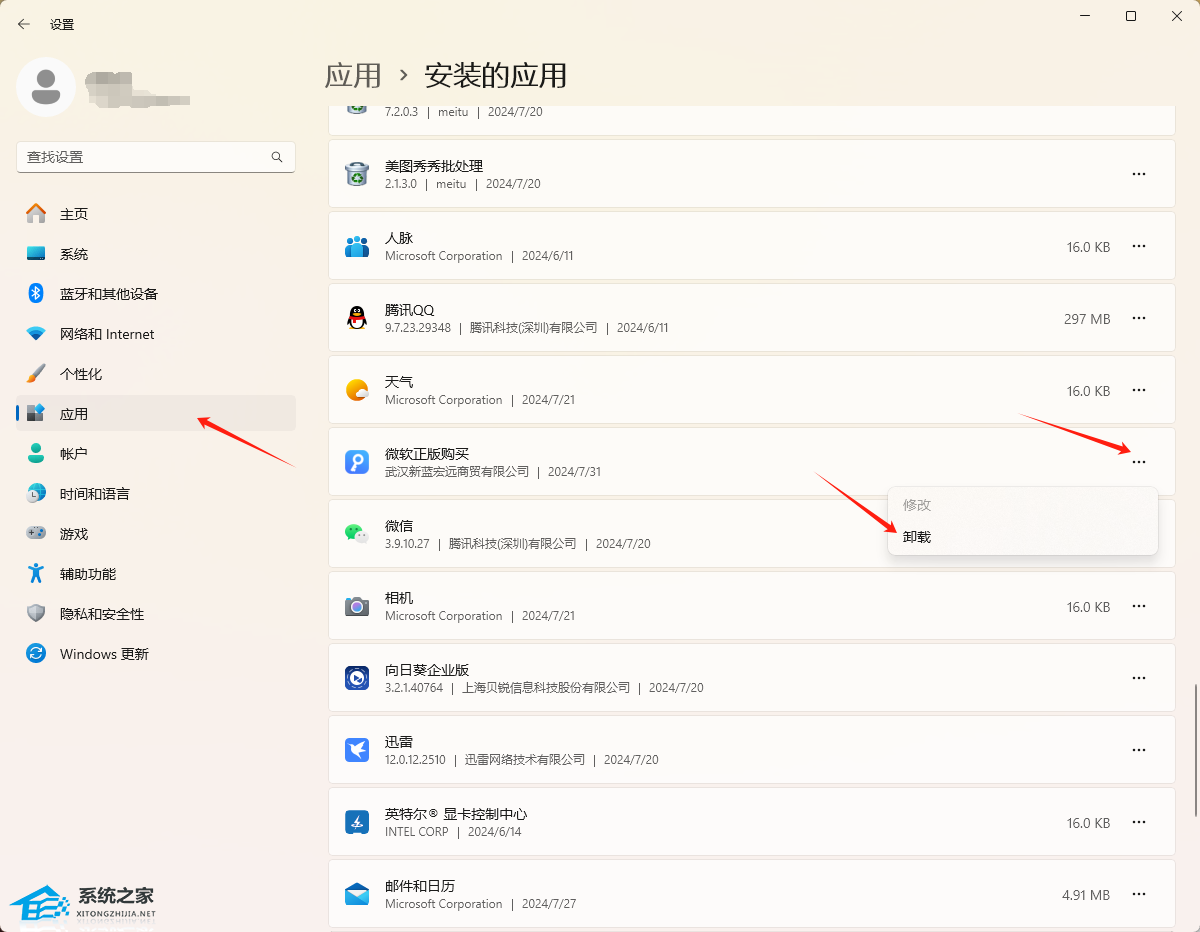Open more options for 微软正版购买

pyautogui.click(x=1138, y=462)
